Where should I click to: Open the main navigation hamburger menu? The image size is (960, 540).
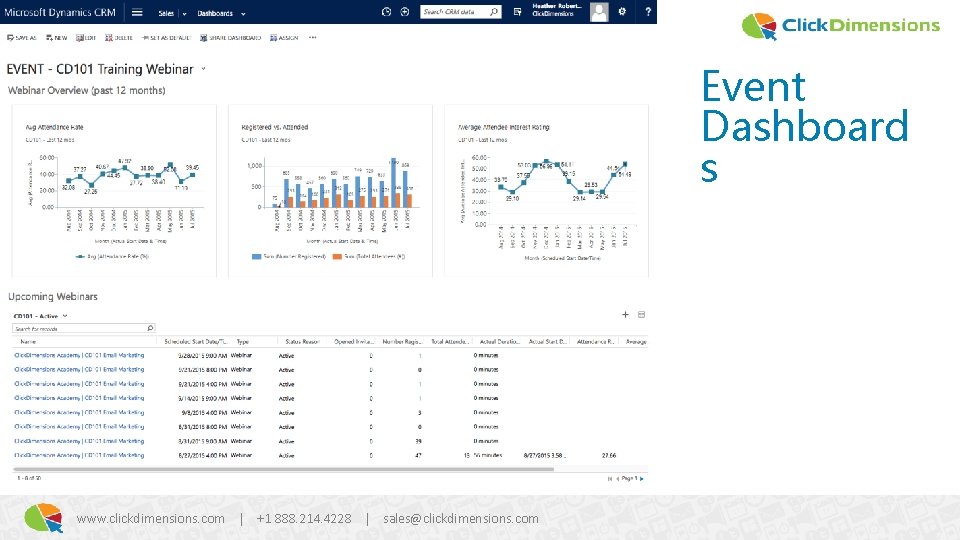pos(137,12)
